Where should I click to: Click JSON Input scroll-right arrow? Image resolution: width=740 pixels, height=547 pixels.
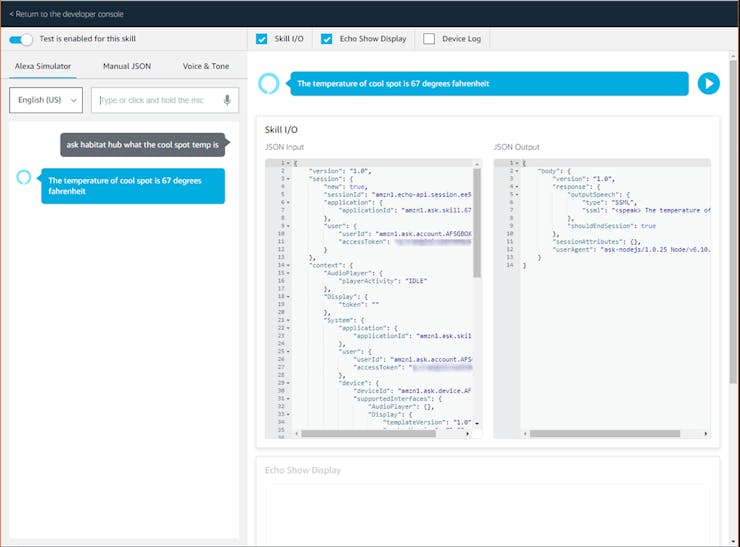pos(468,434)
